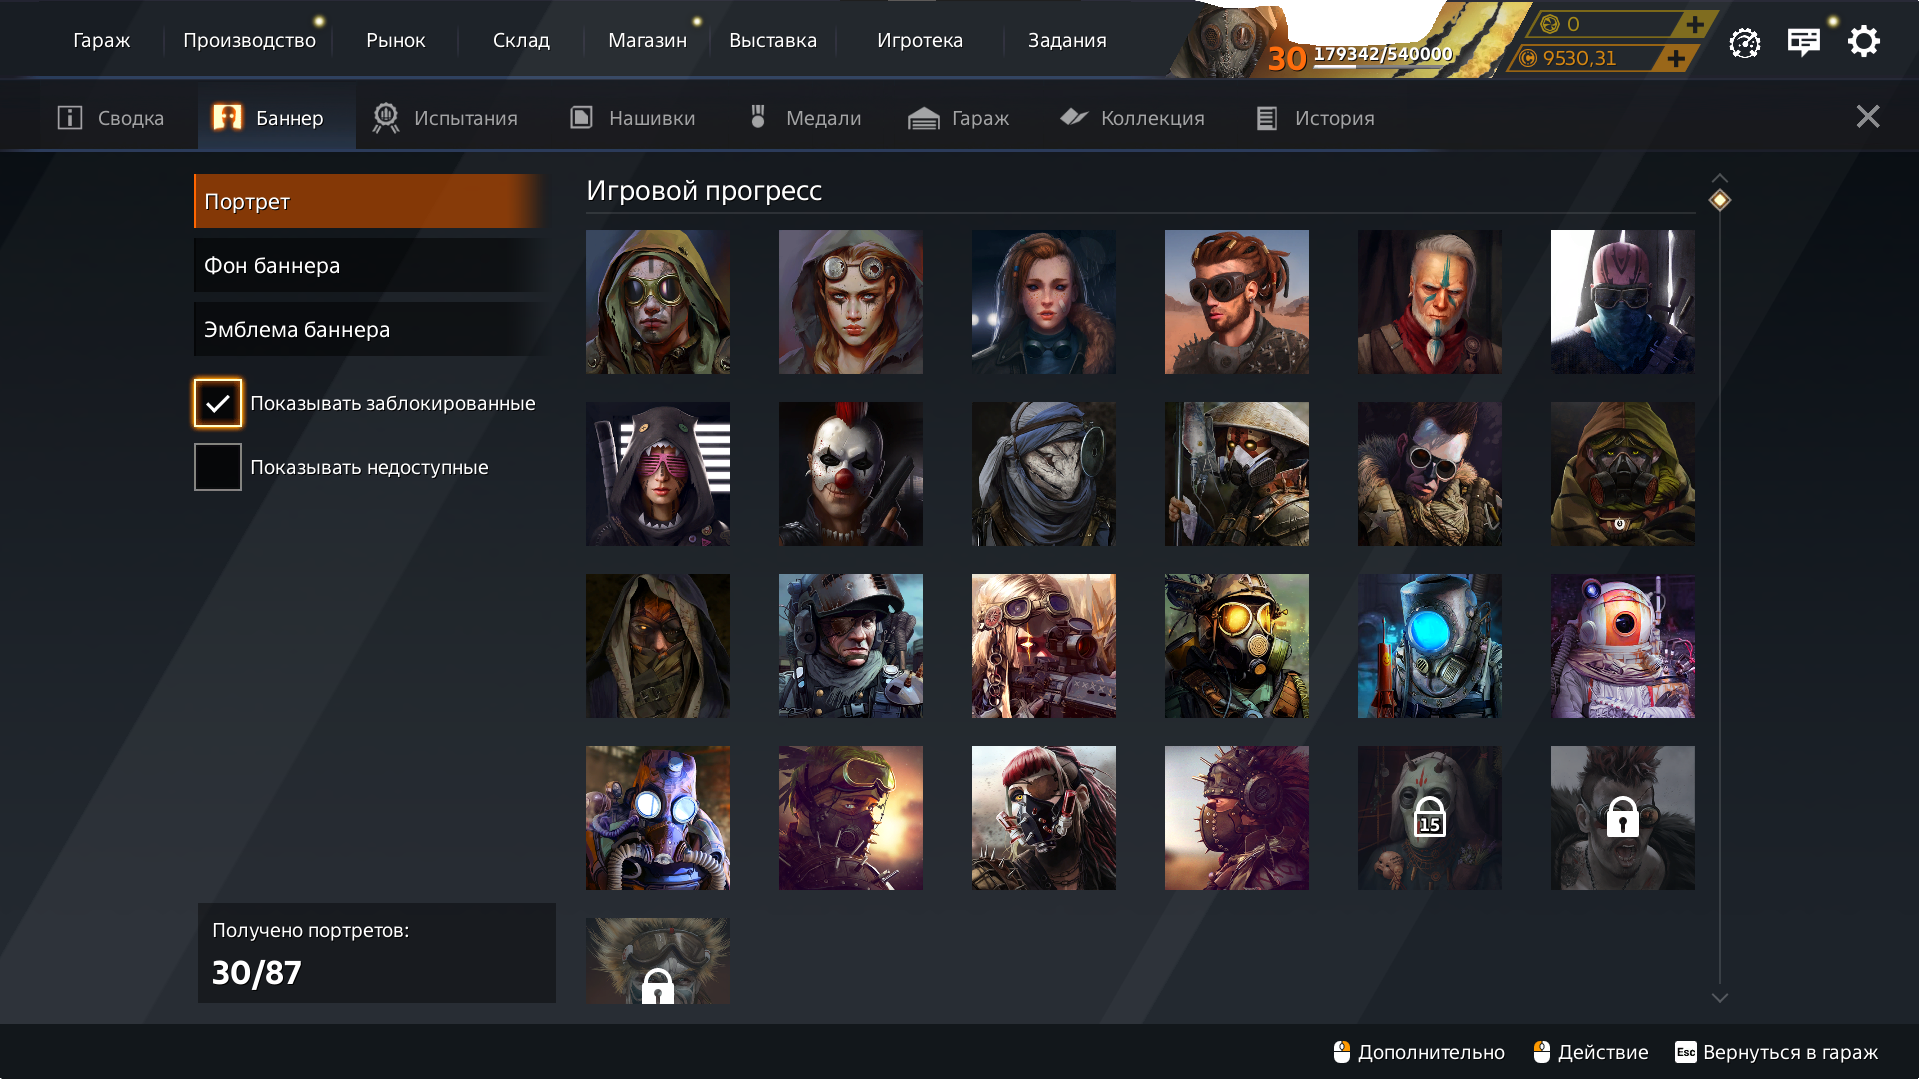Select the yellow-lens gas mask portrait
Screen dimensions: 1919x1079
(1237, 646)
